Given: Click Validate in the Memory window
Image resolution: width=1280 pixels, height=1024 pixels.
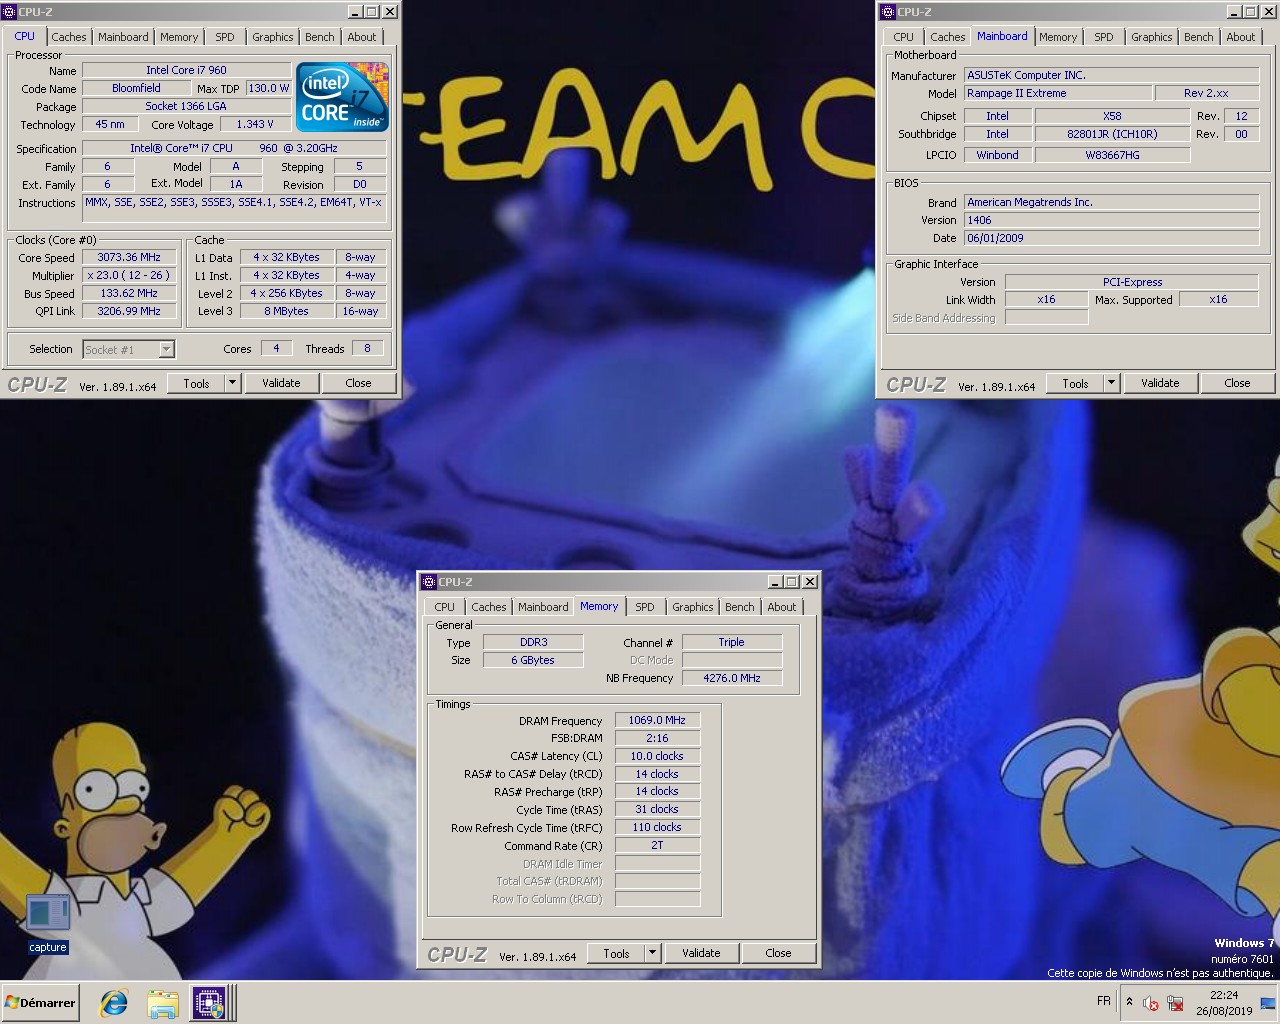Looking at the screenshot, I should point(701,953).
